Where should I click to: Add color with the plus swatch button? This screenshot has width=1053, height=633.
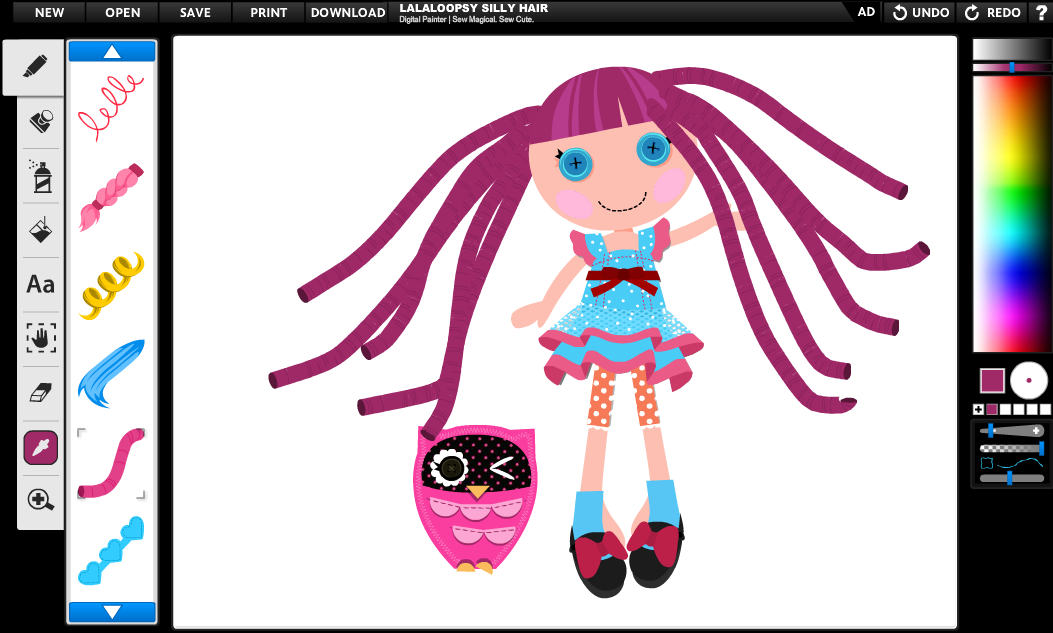click(x=978, y=409)
